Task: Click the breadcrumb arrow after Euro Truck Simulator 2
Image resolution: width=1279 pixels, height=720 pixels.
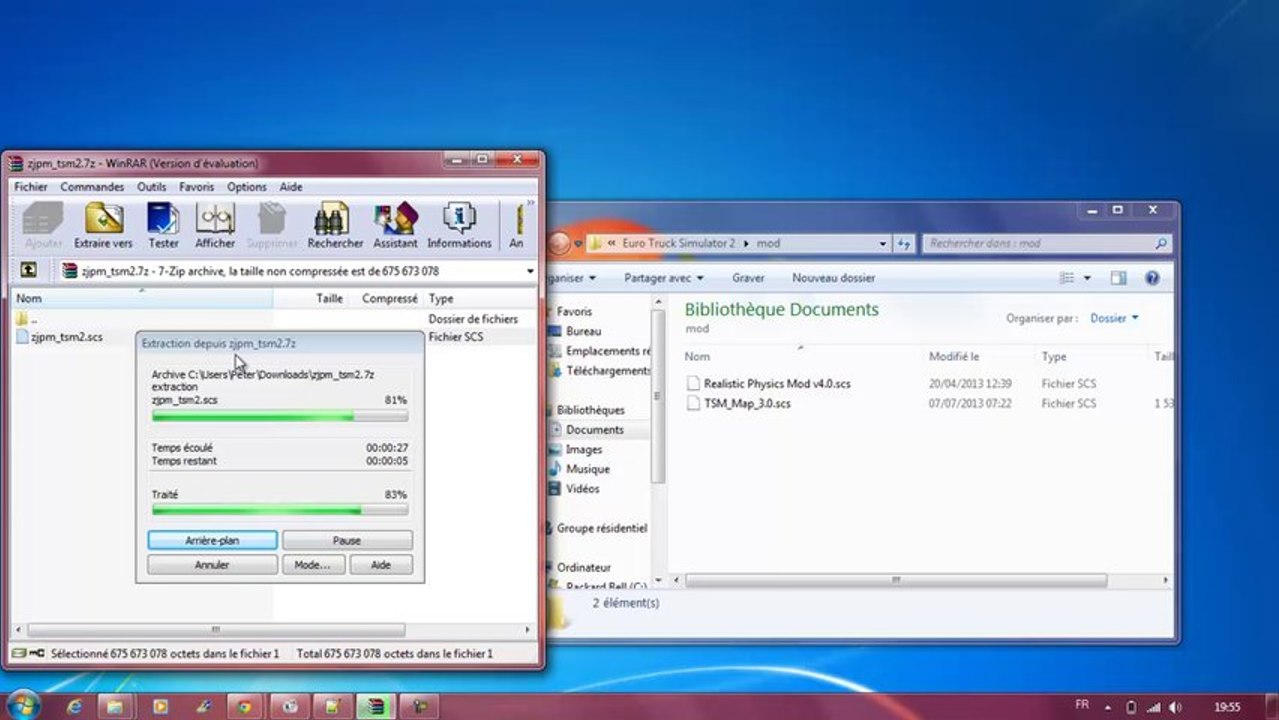Action: (746, 243)
